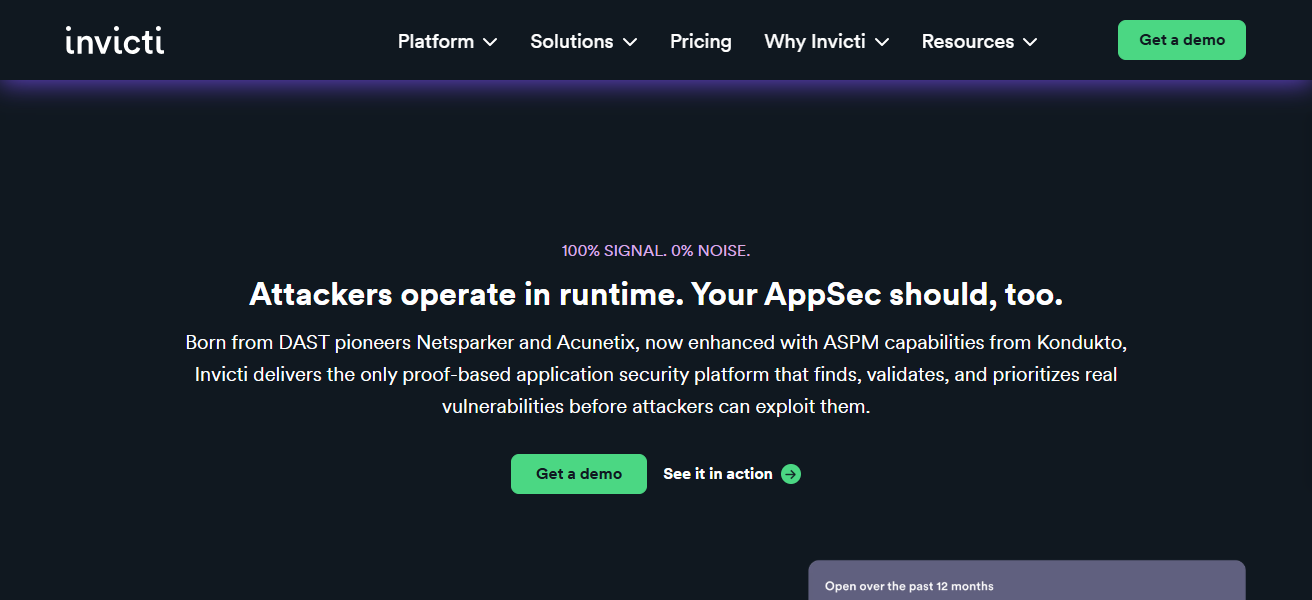Screen dimensions: 1312x600
Task: Expand the Platform chevron arrow
Action: 490,42
